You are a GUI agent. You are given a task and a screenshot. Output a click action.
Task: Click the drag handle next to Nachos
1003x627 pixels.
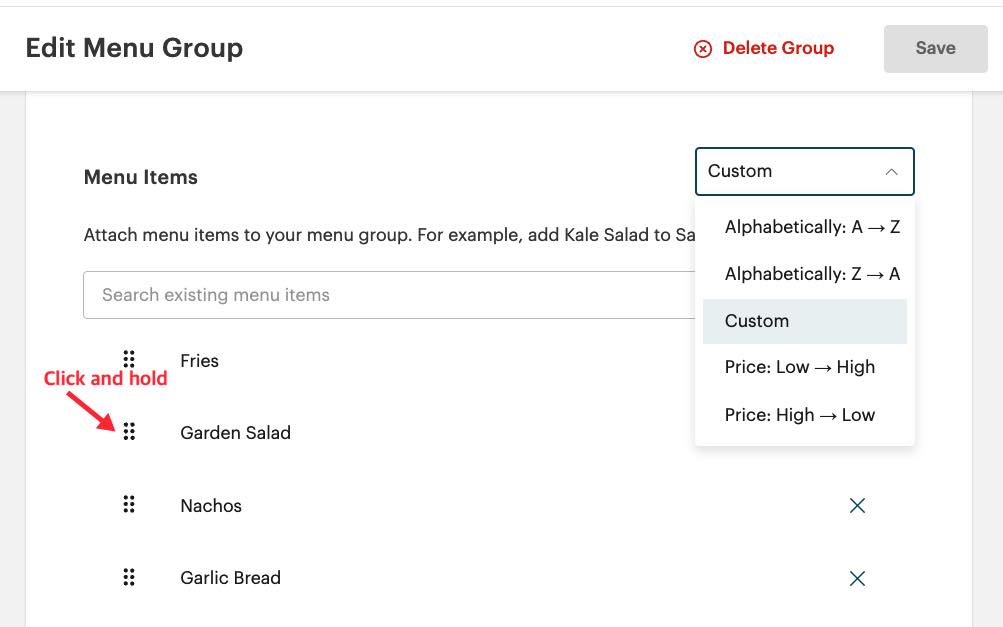tap(129, 506)
